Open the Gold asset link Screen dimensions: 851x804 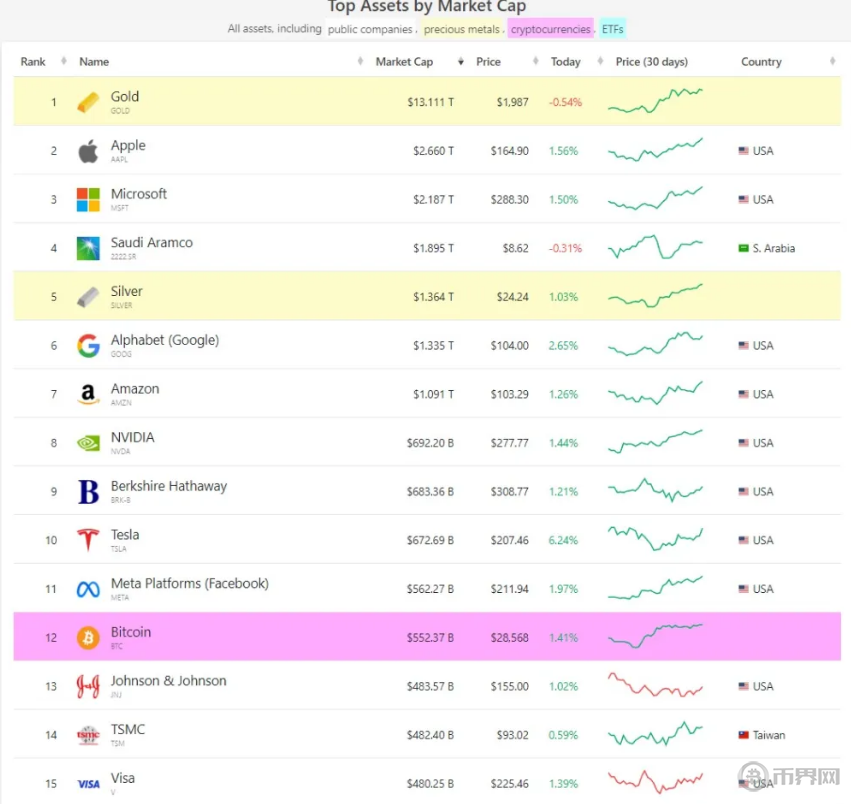[x=125, y=97]
